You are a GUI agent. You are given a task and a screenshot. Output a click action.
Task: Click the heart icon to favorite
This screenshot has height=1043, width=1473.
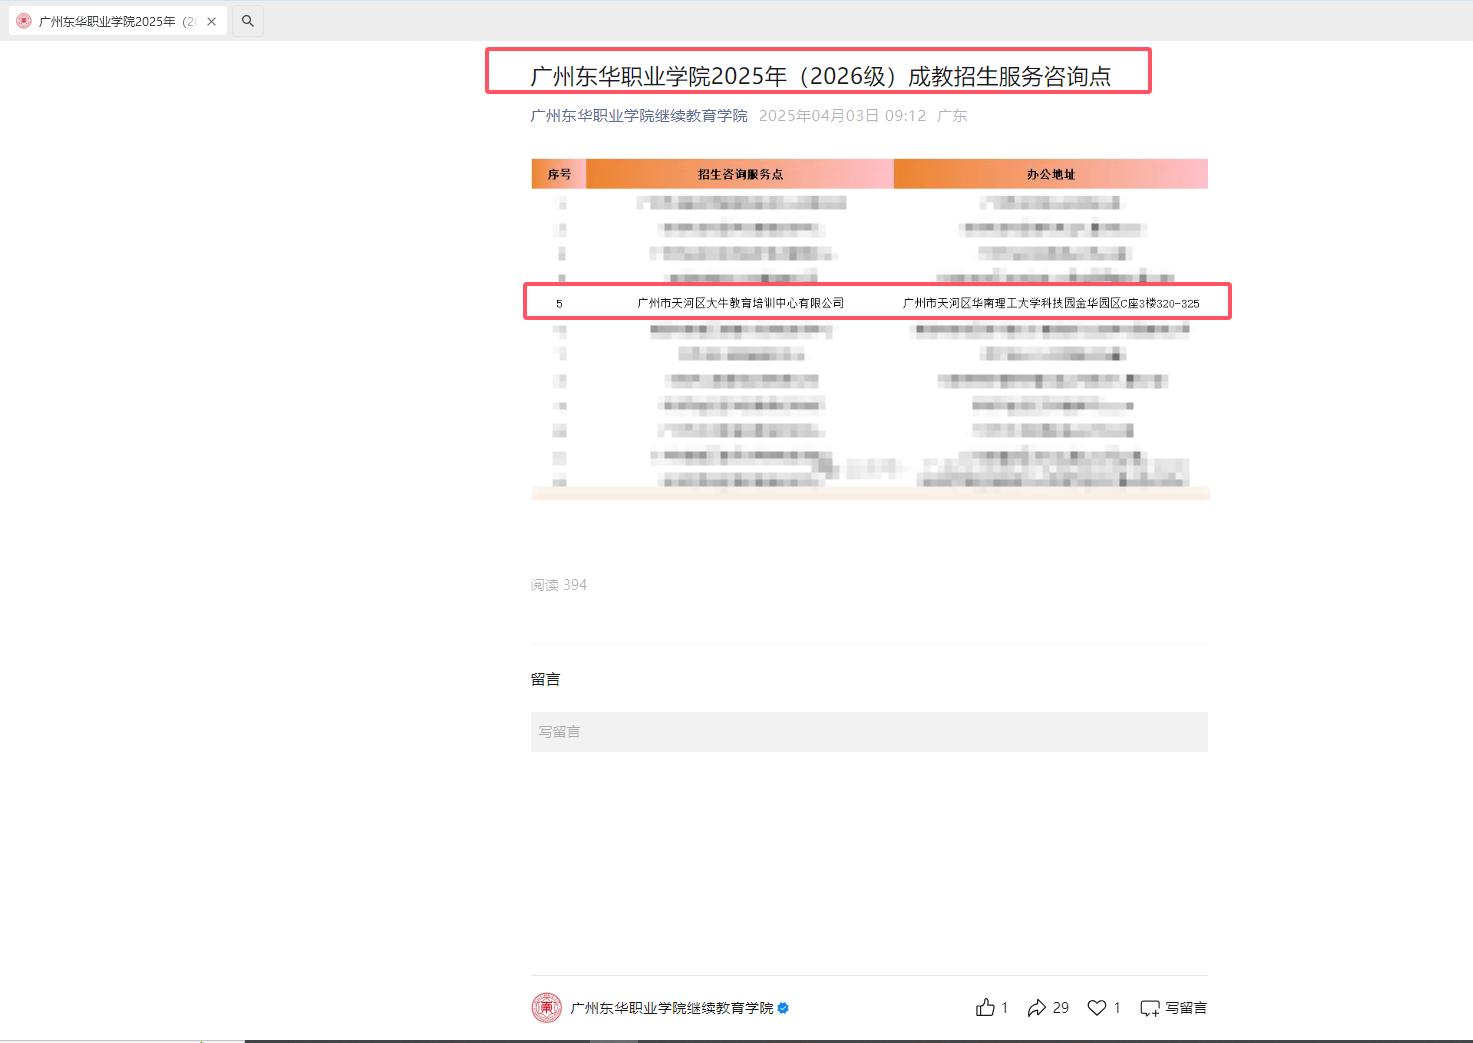point(1097,1008)
